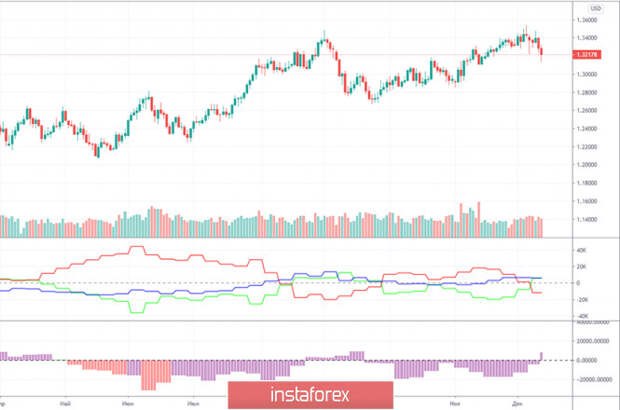Select the red indicator line at its peak

(137, 247)
